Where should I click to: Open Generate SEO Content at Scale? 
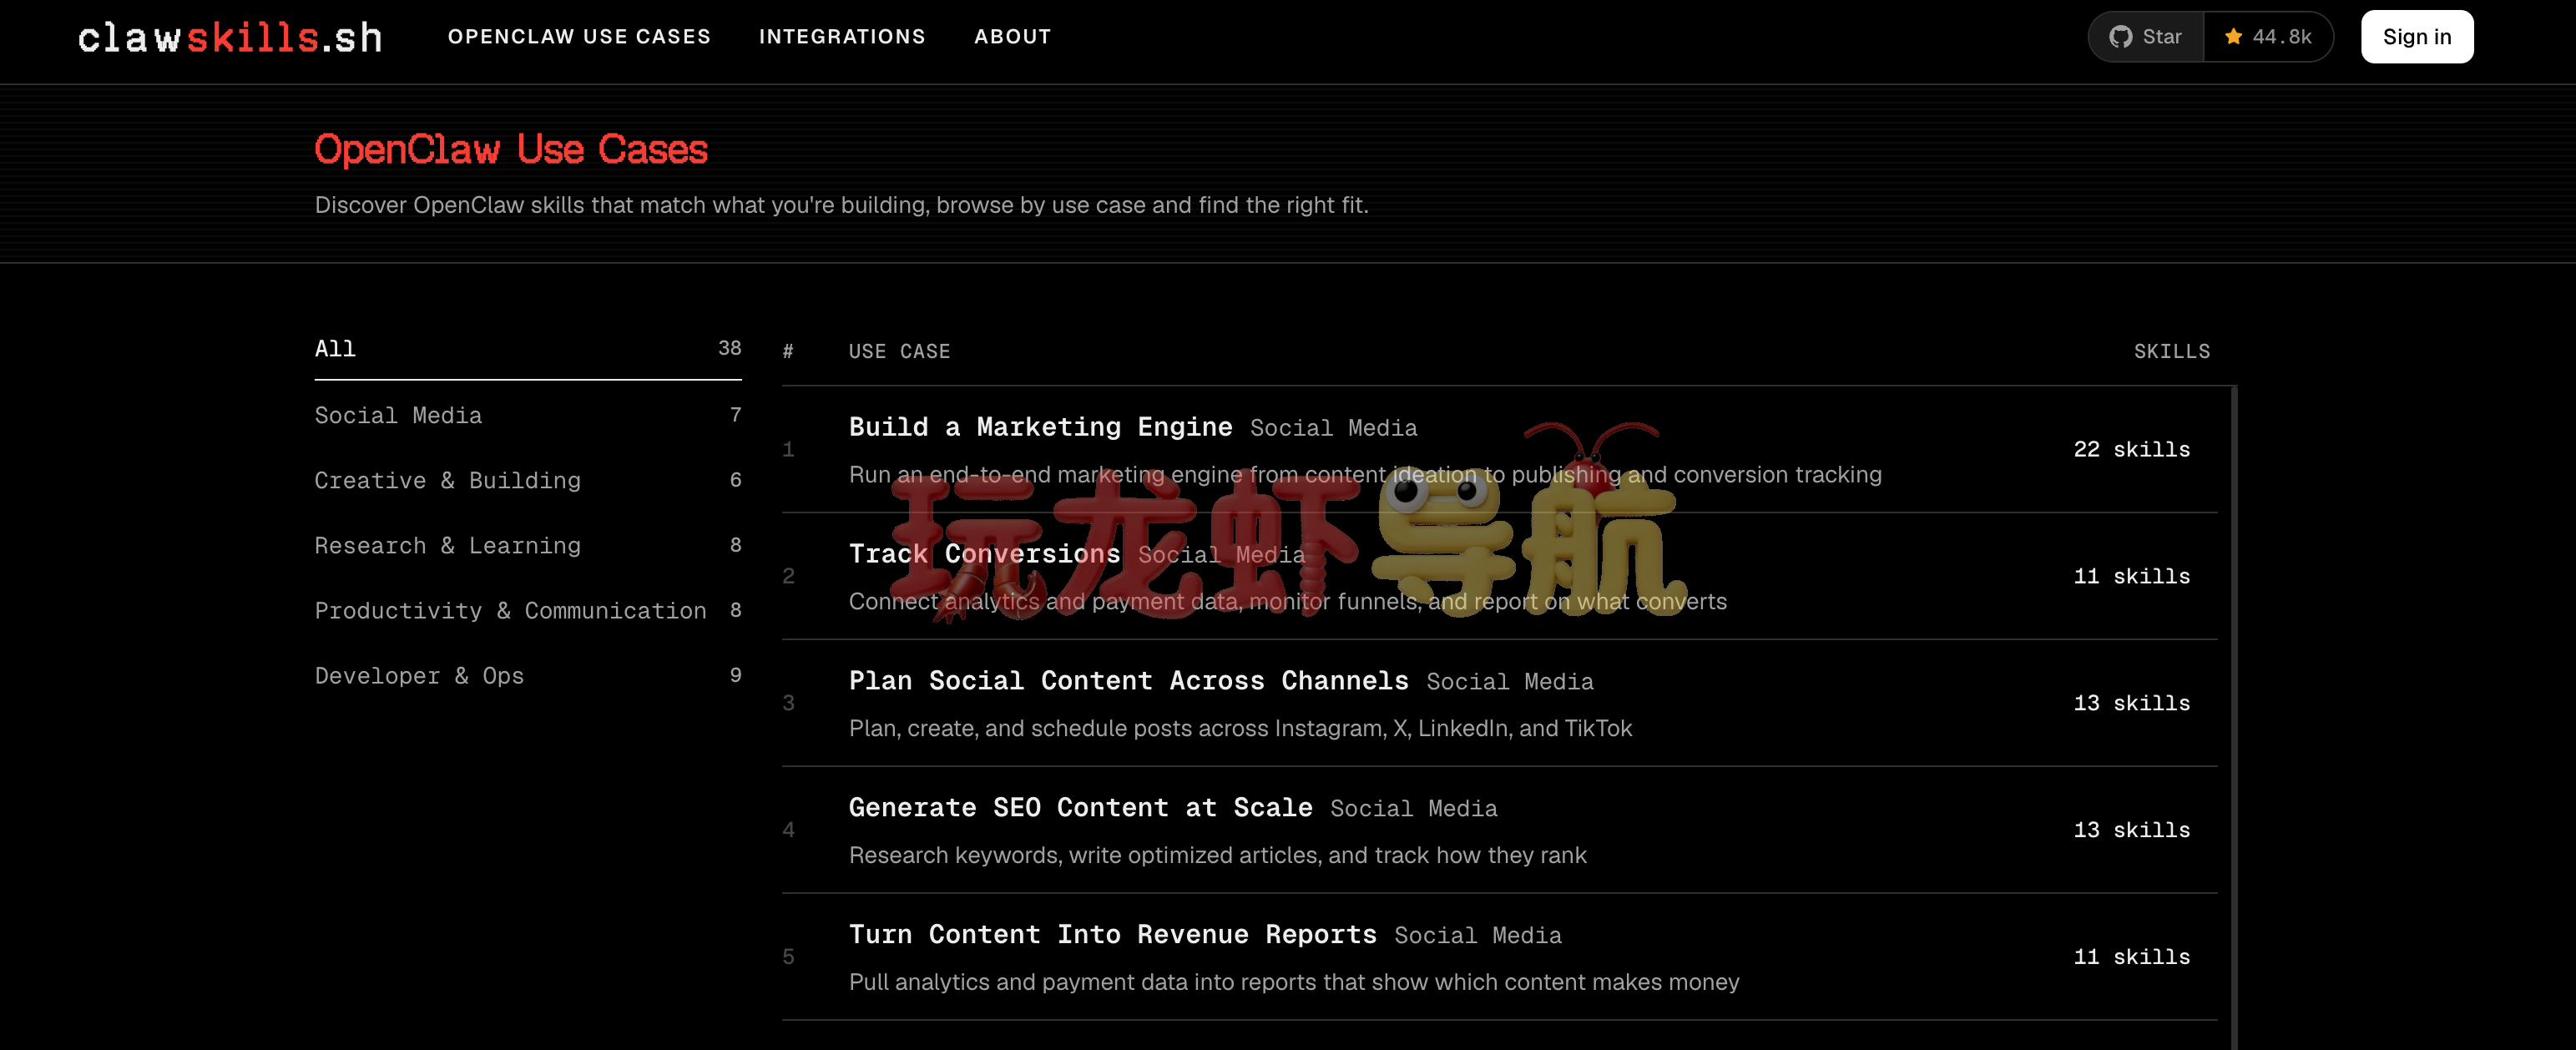pyautogui.click(x=1080, y=808)
